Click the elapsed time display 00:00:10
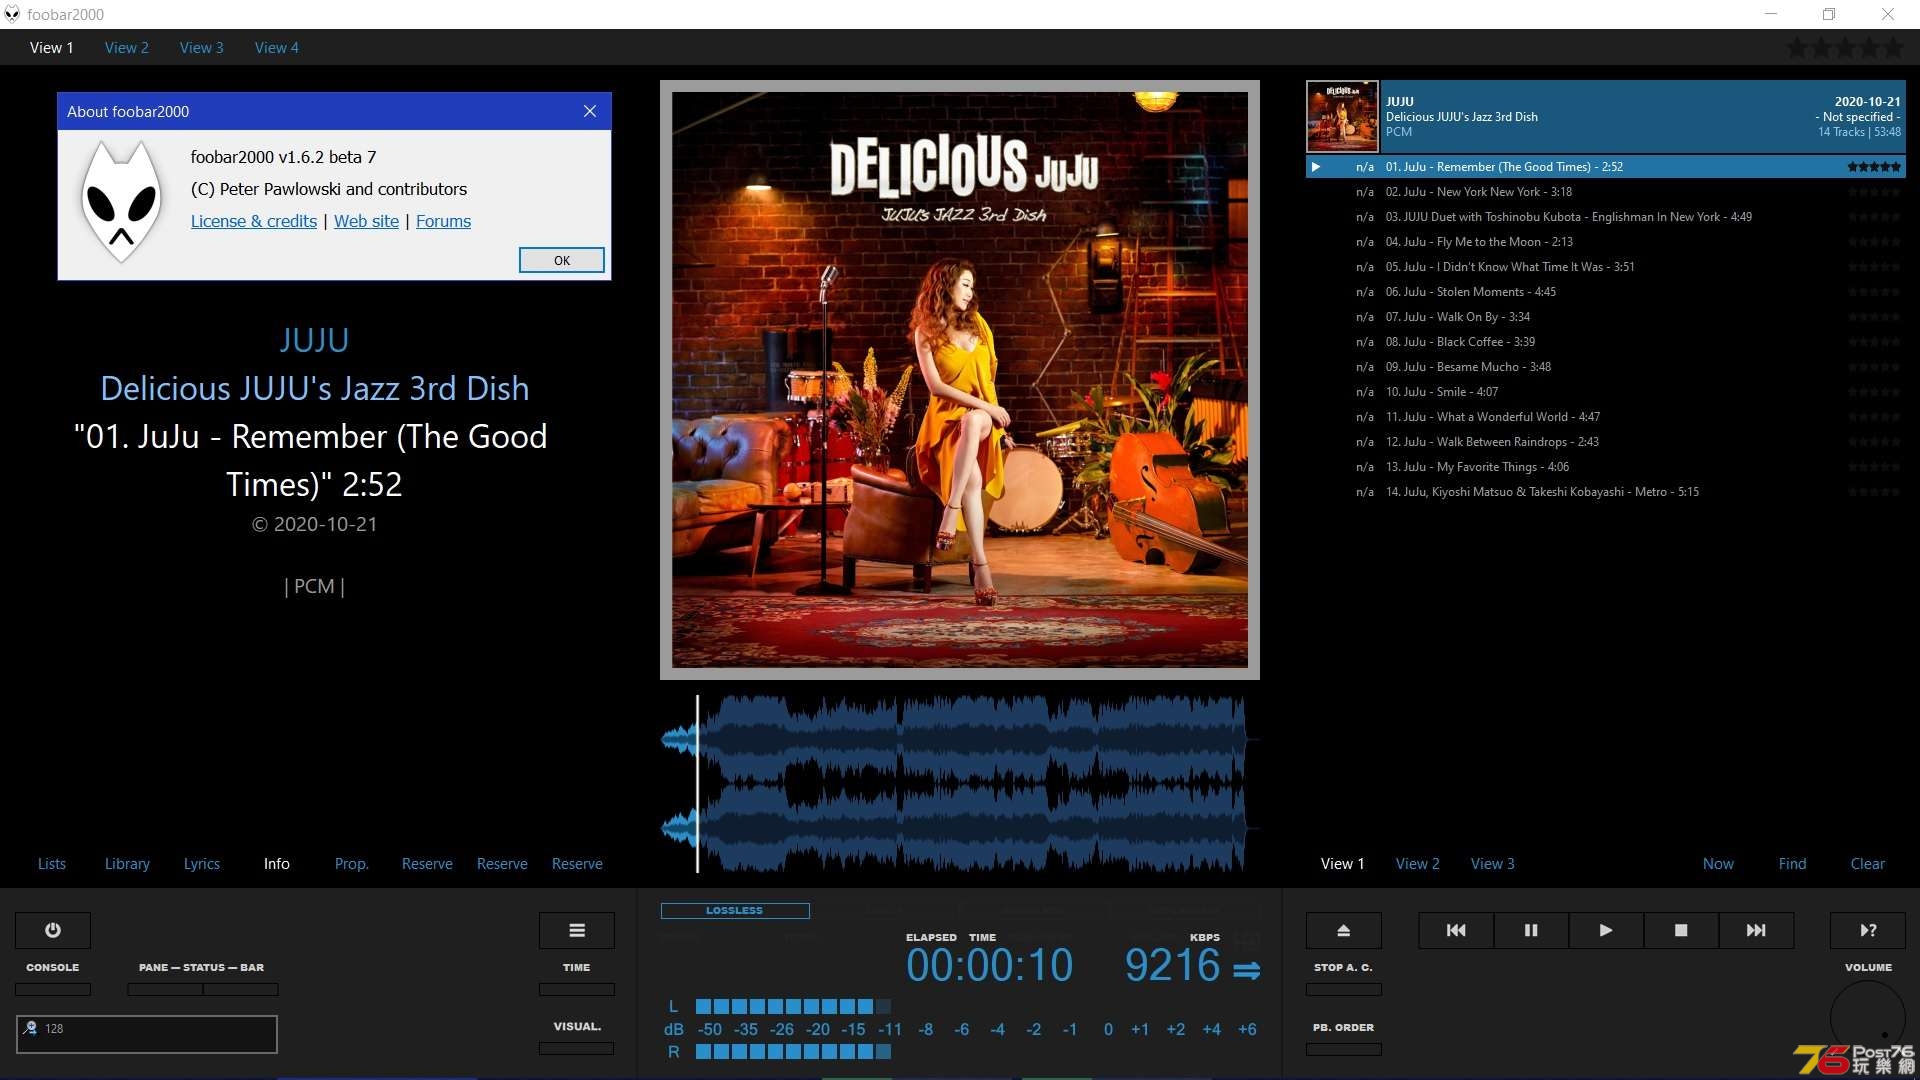1920x1080 pixels. pyautogui.click(x=989, y=966)
